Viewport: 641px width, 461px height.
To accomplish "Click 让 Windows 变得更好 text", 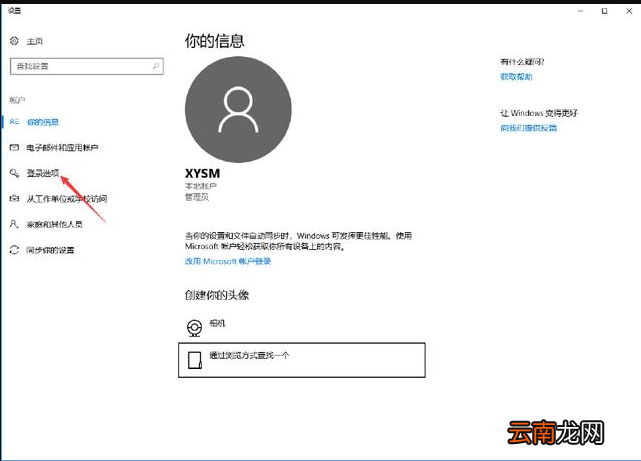I will pyautogui.click(x=539, y=113).
